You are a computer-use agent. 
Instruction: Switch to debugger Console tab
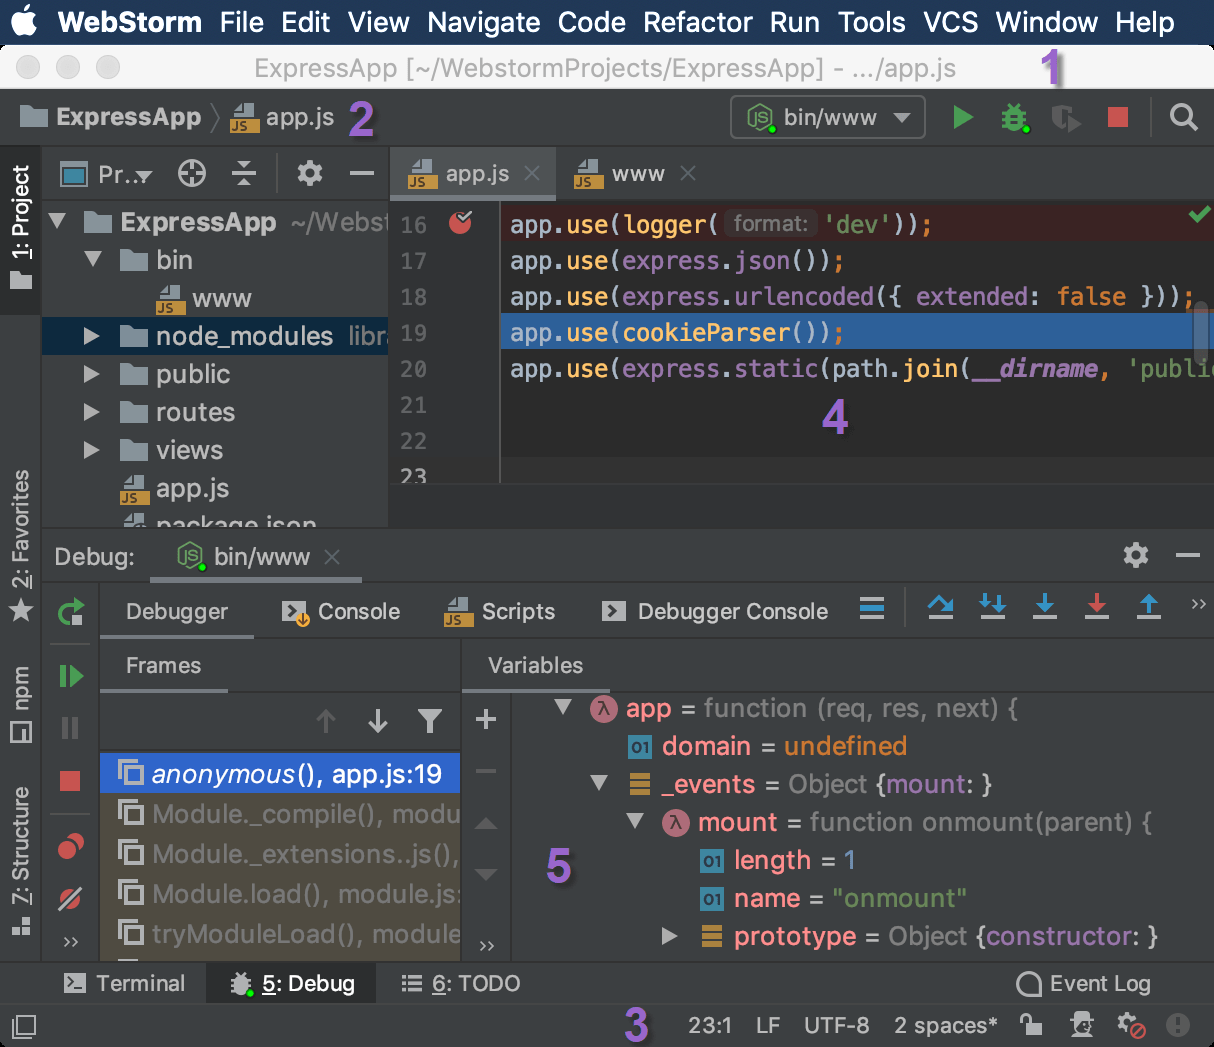coord(341,612)
